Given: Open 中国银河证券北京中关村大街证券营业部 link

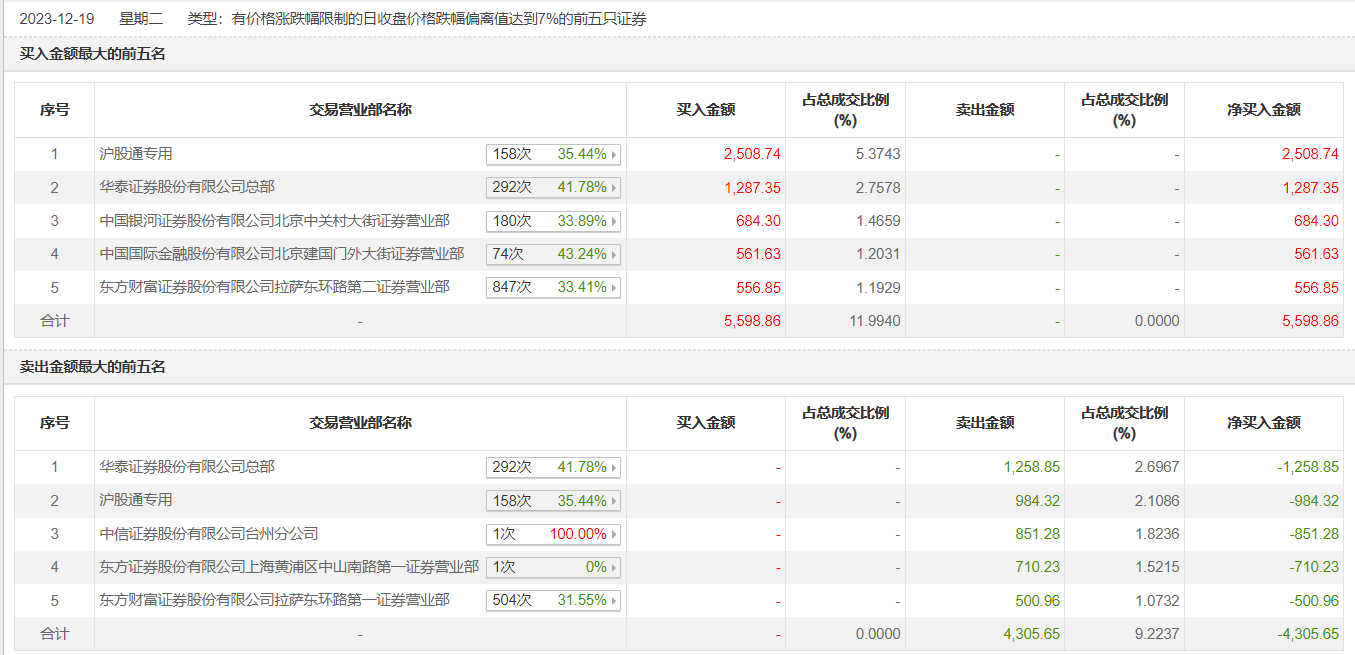Looking at the screenshot, I should 274,220.
